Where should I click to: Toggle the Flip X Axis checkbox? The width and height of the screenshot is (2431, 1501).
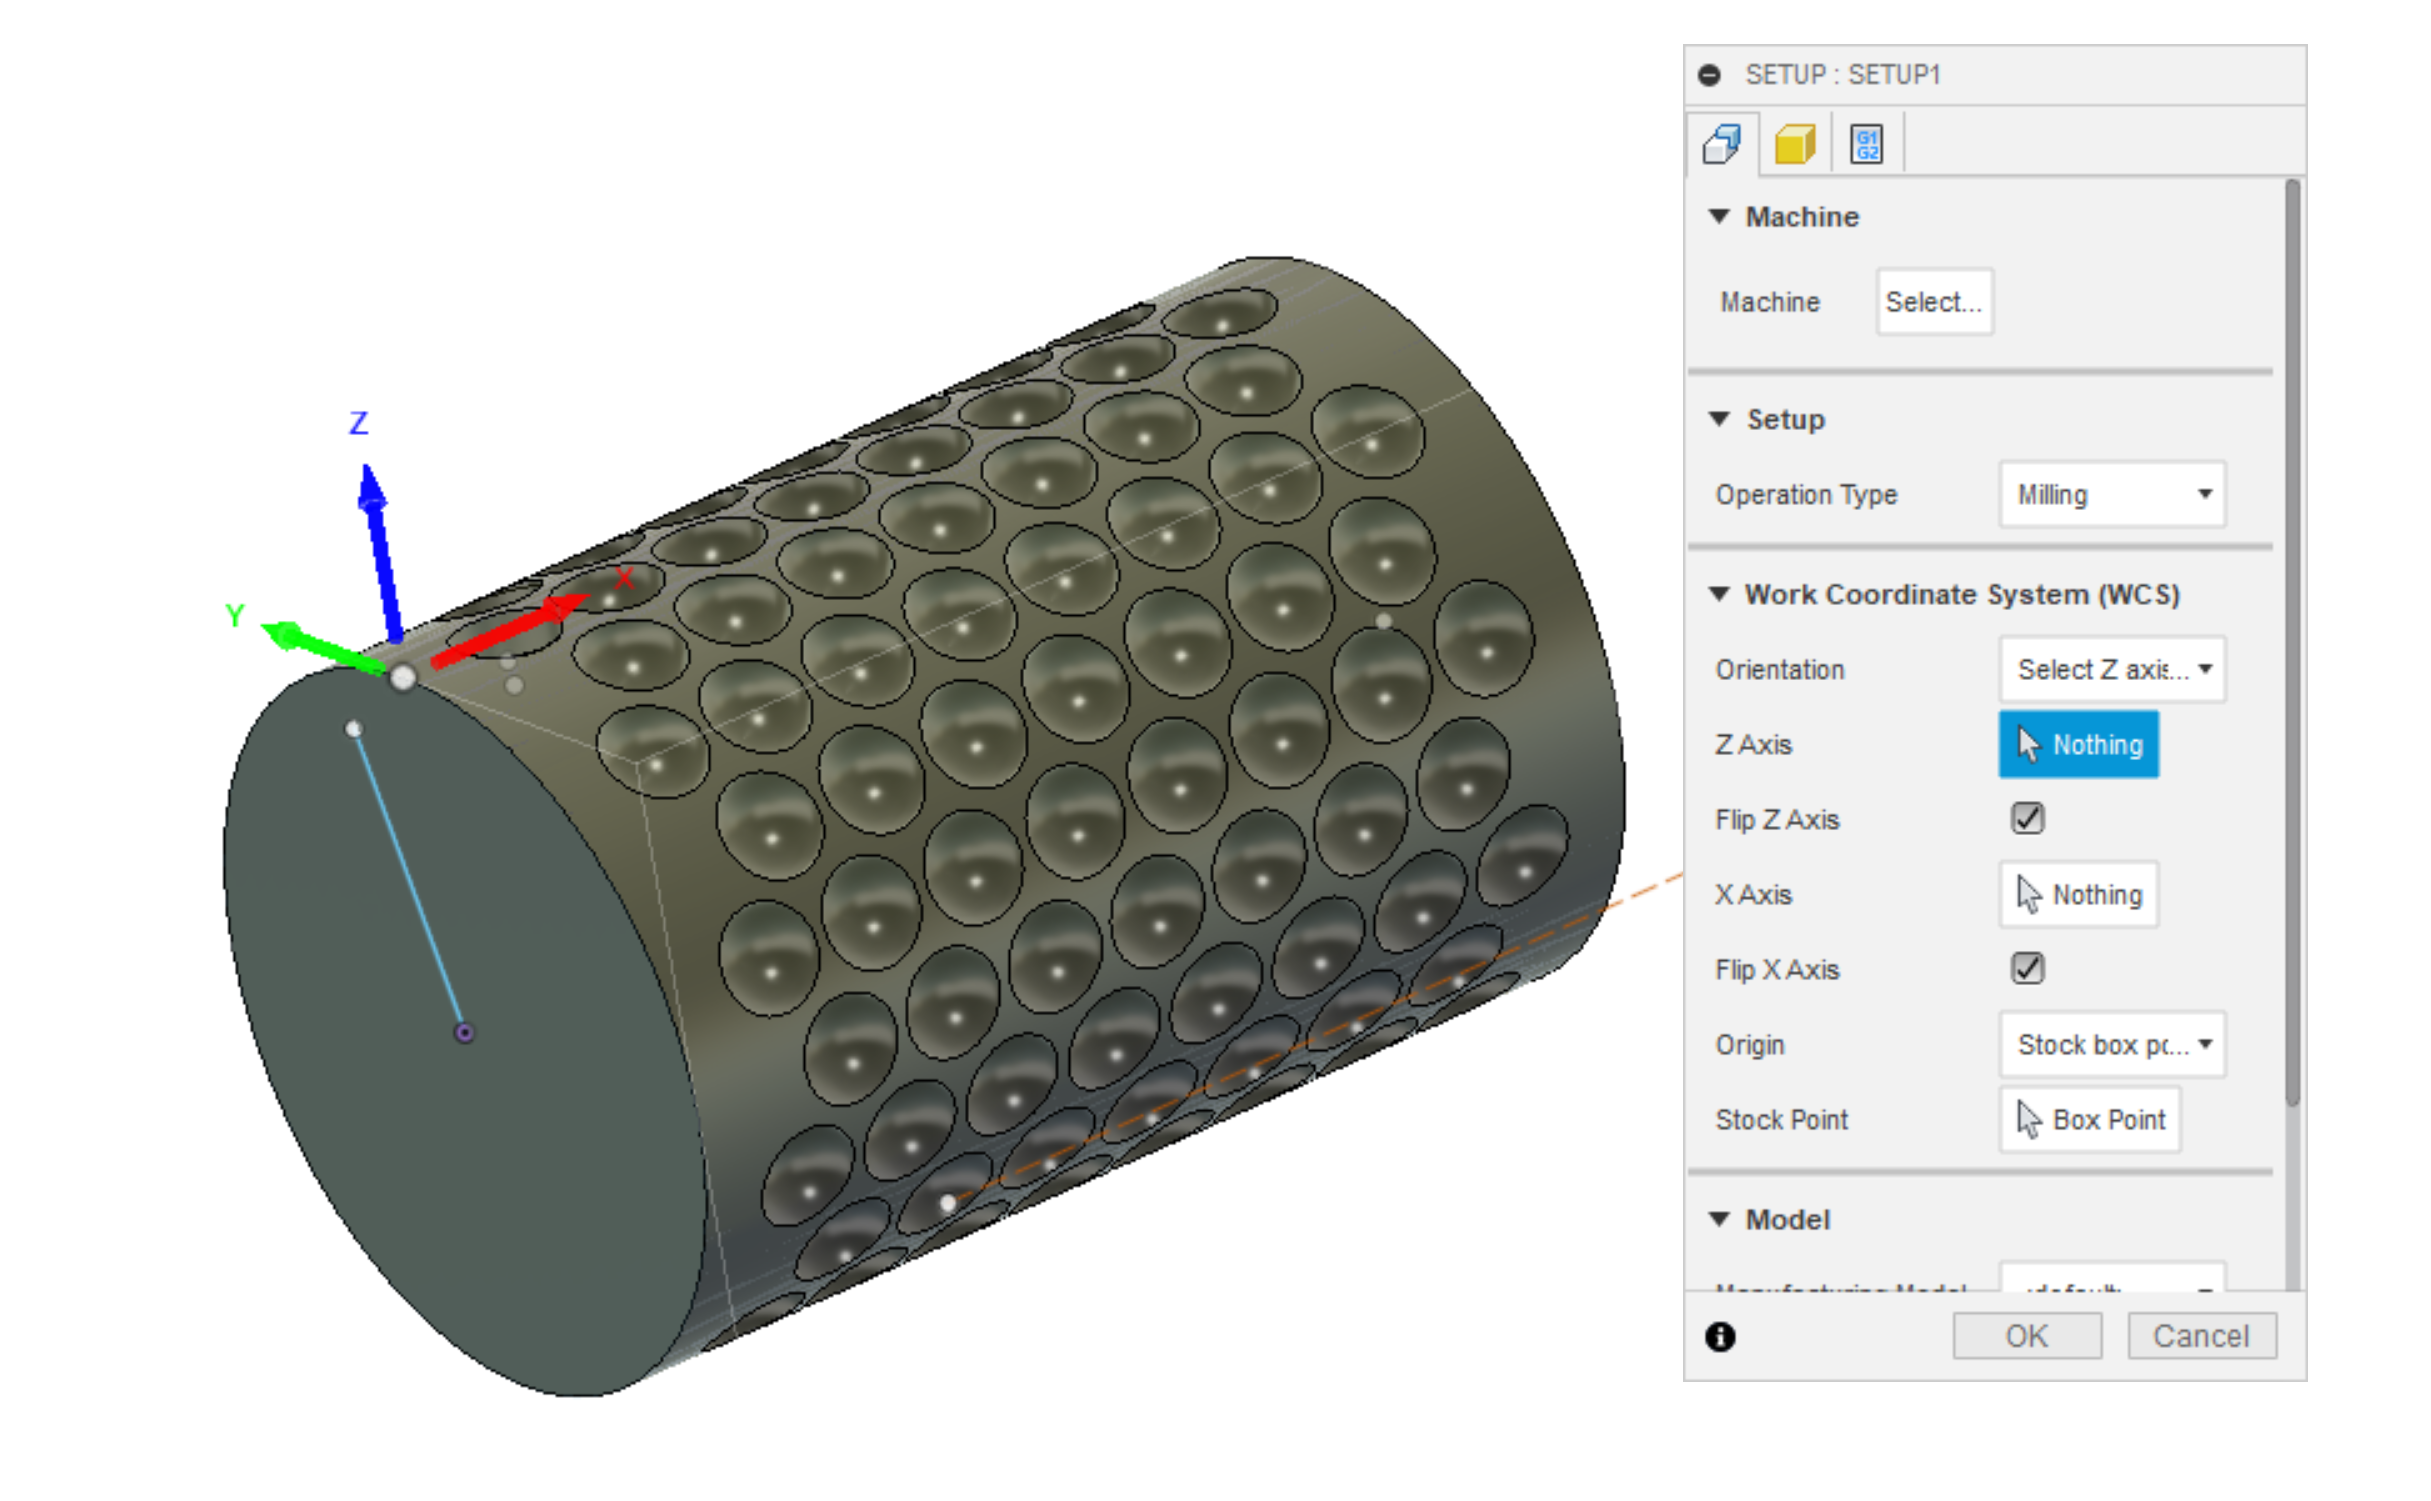[2027, 968]
